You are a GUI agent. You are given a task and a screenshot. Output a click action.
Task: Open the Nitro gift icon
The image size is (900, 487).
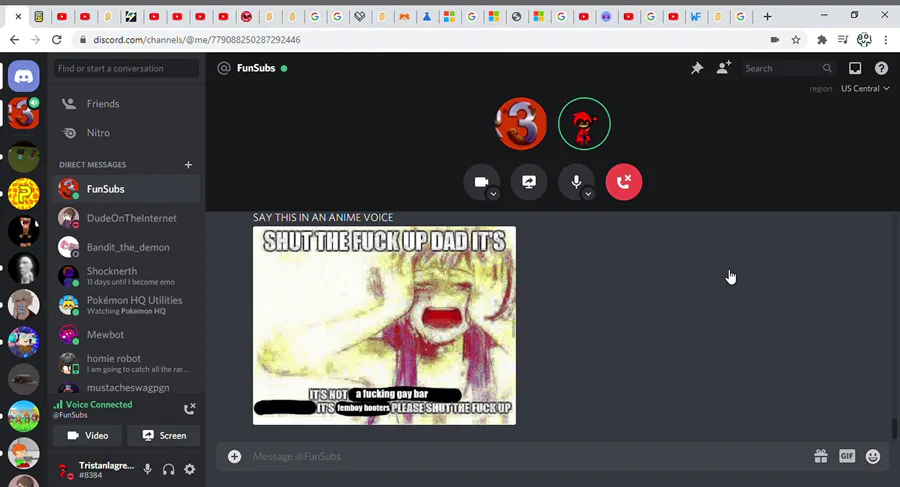821,457
